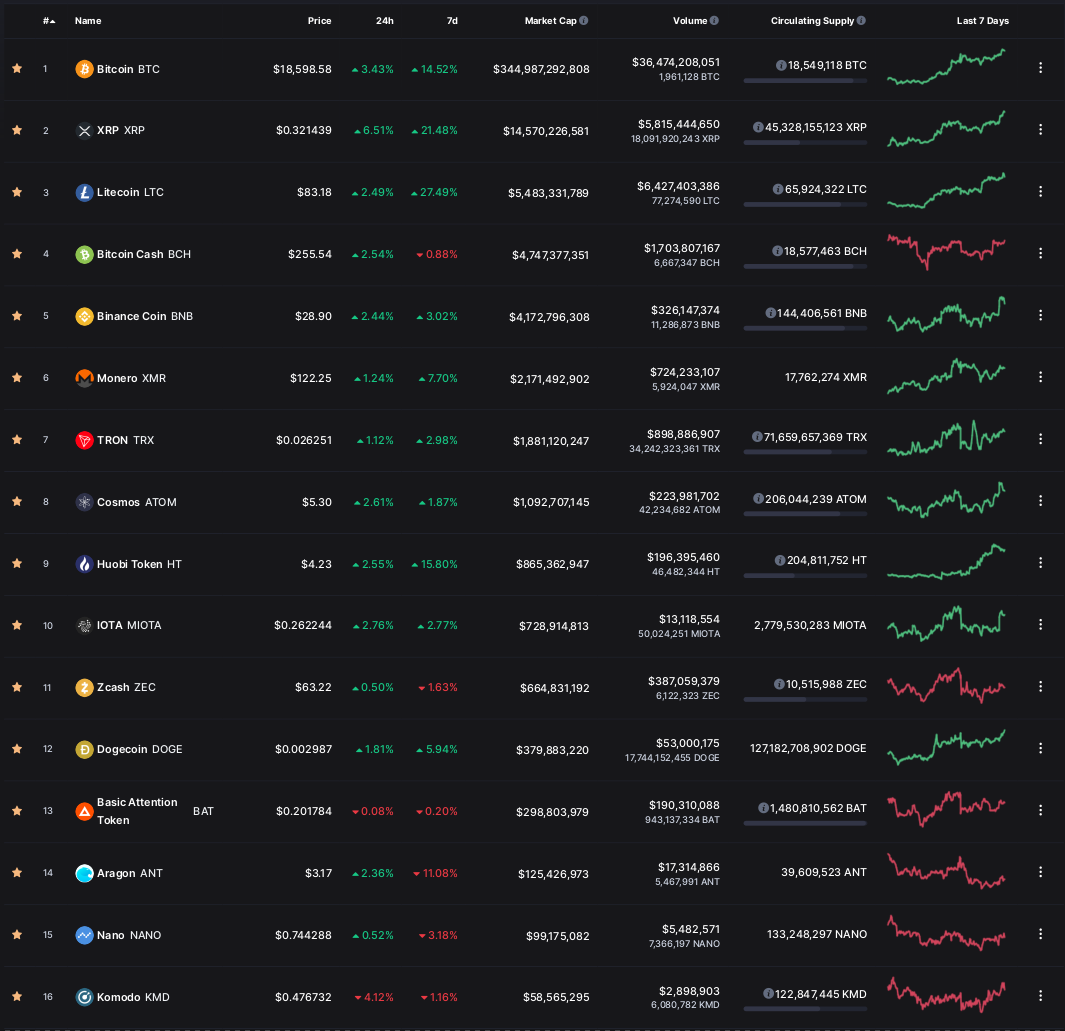Click the TRON logo icon
The image size is (1065, 1031).
pos(84,441)
